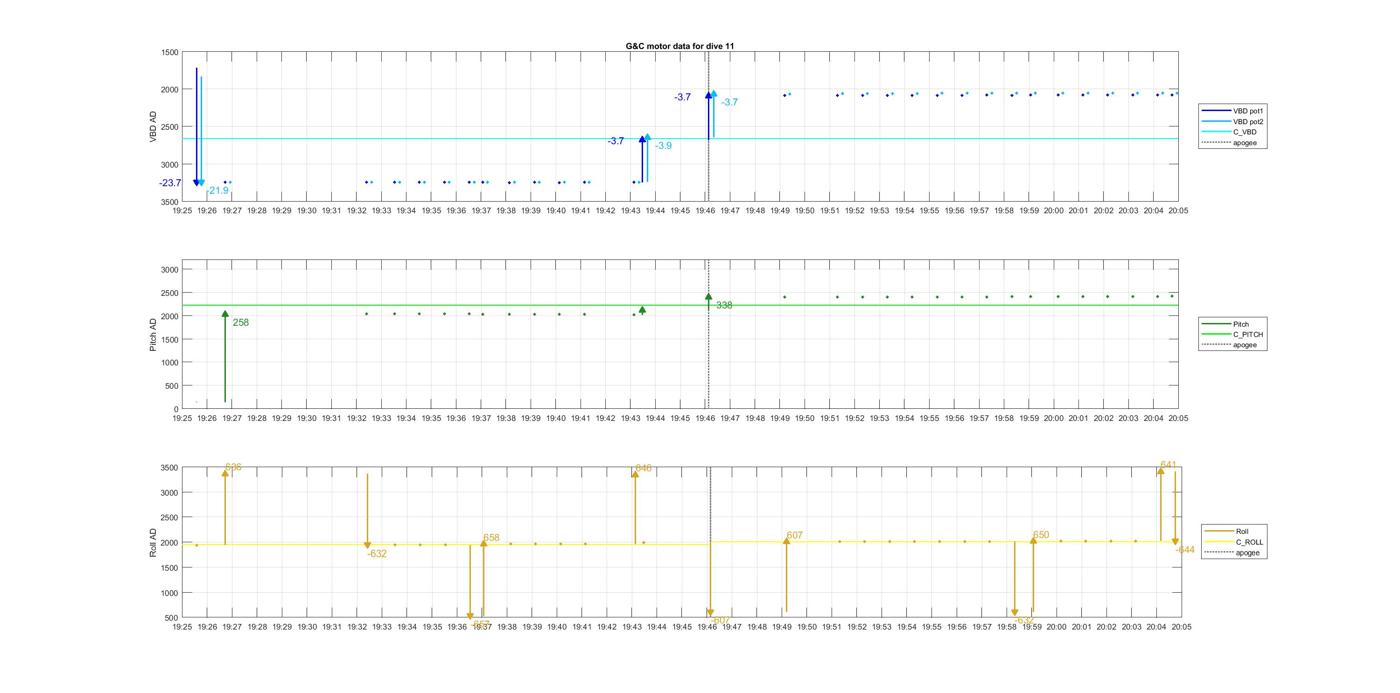Screen dimensions: 1400x693
Task: Click the '636' annotation in Roll plot
Action: [233, 467]
